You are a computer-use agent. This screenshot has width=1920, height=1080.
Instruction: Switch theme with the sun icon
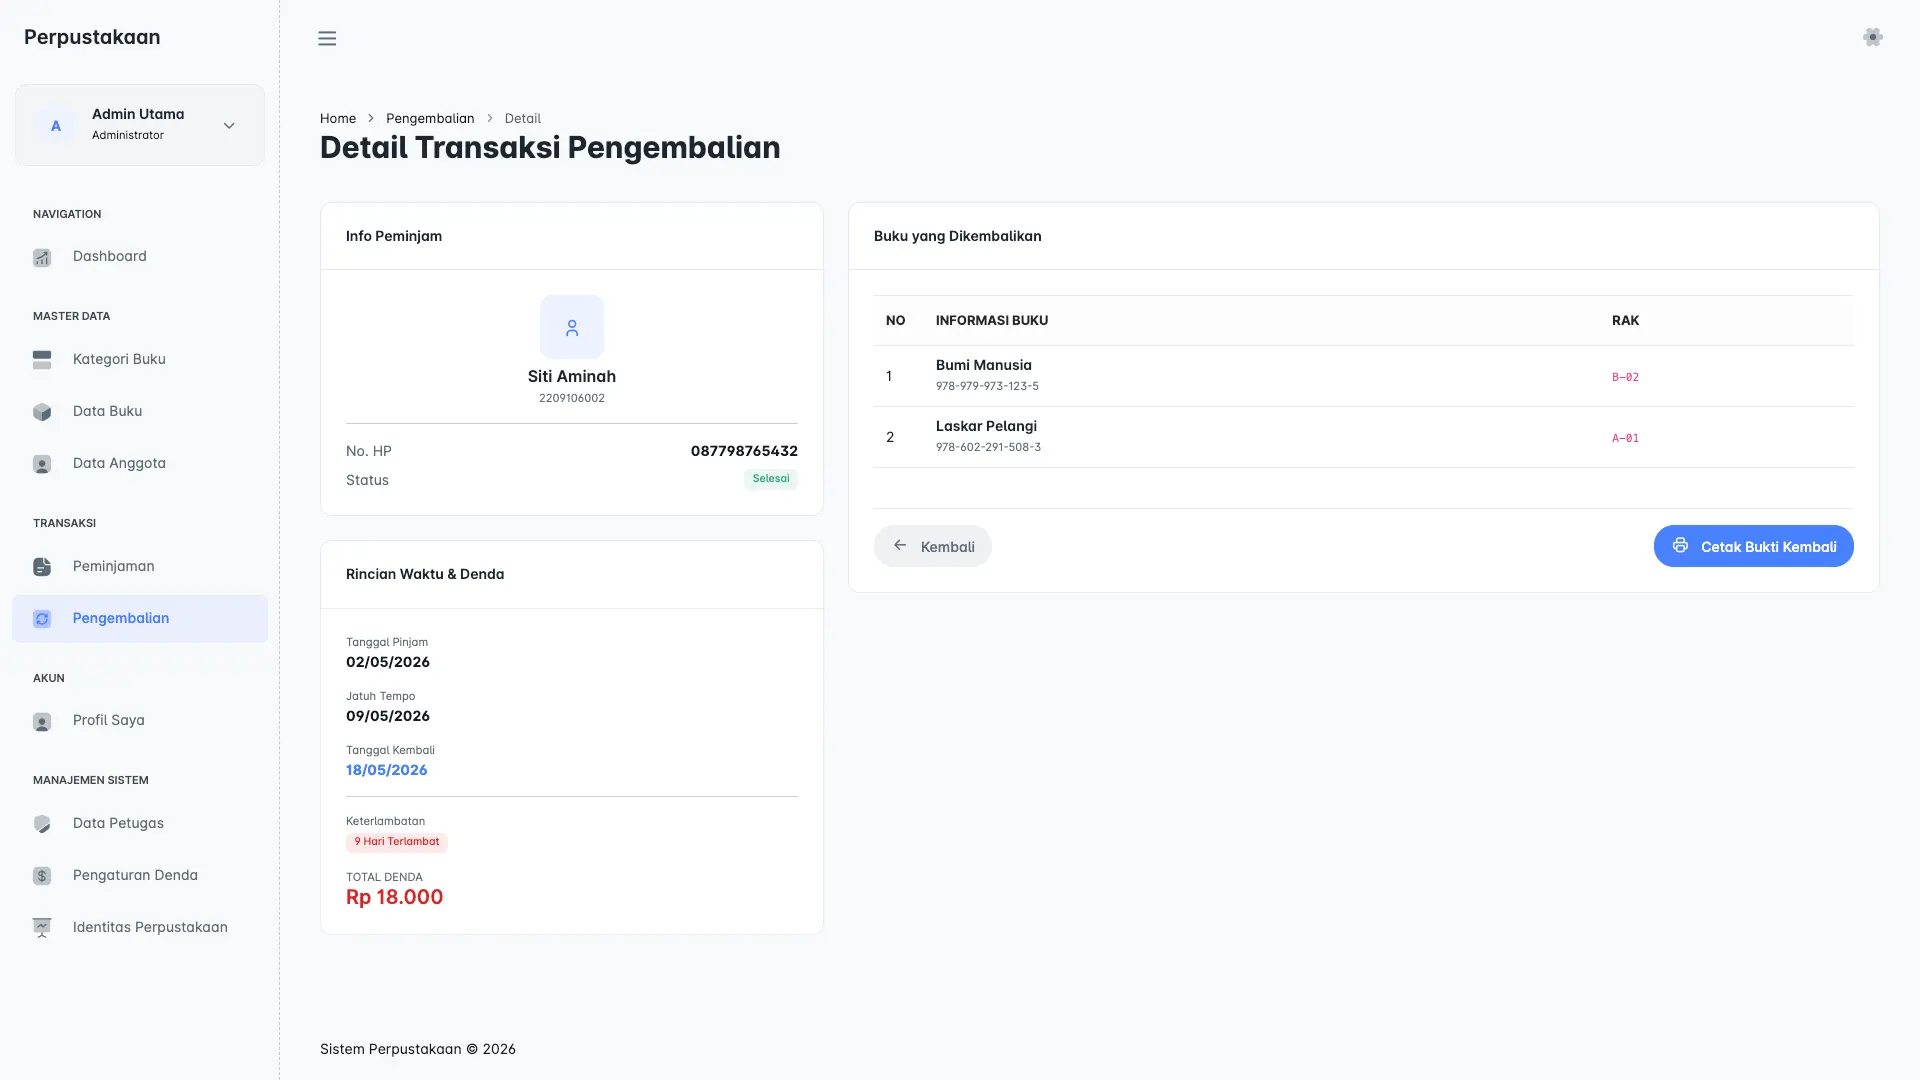(1873, 37)
